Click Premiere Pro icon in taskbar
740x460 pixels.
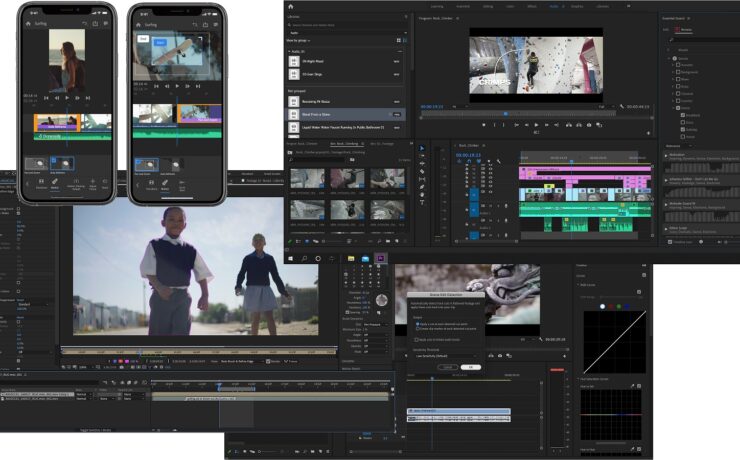[380, 258]
